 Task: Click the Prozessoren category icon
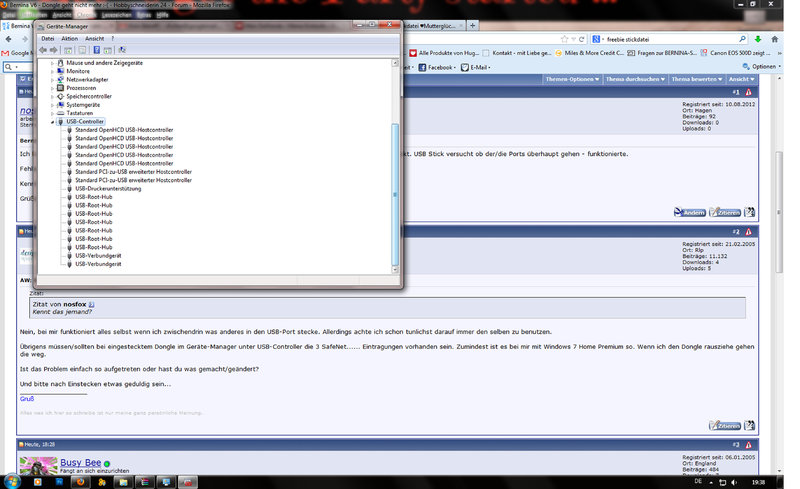61,88
